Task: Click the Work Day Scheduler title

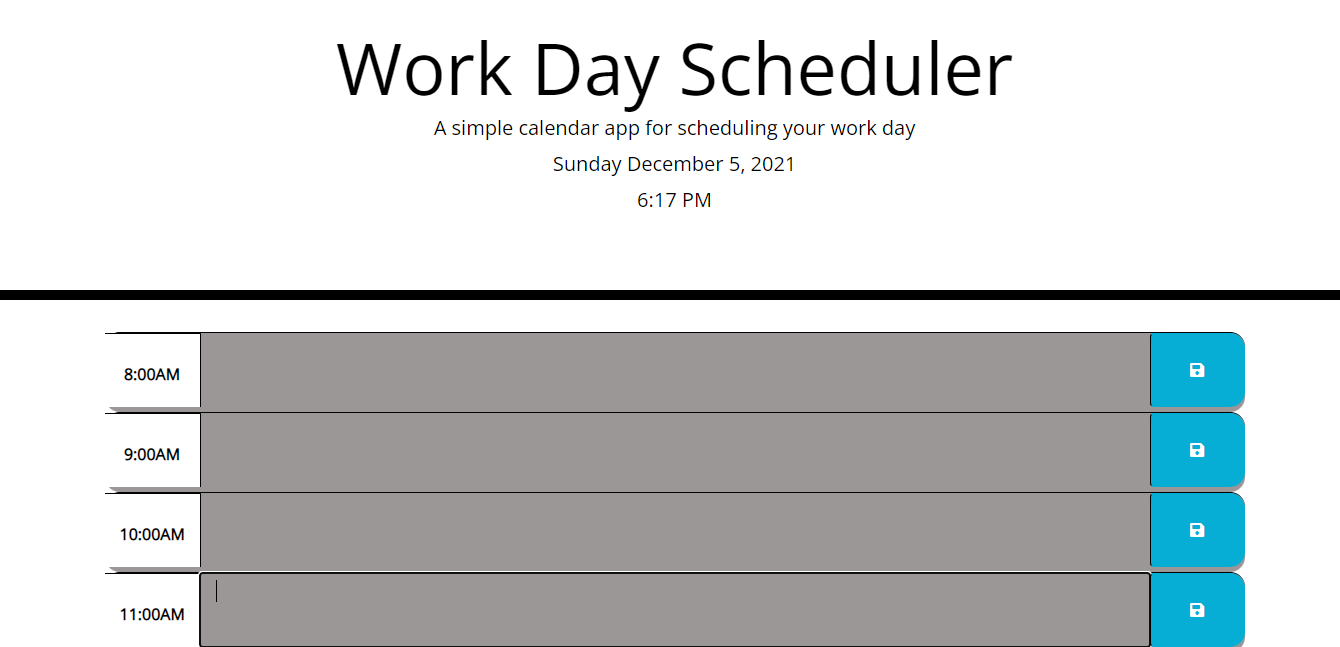Action: coord(673,68)
